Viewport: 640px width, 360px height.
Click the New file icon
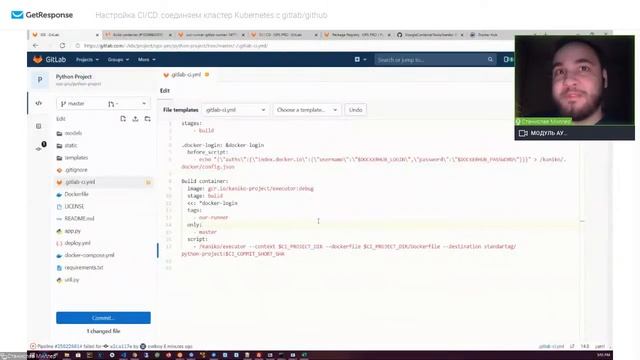tap(123, 119)
